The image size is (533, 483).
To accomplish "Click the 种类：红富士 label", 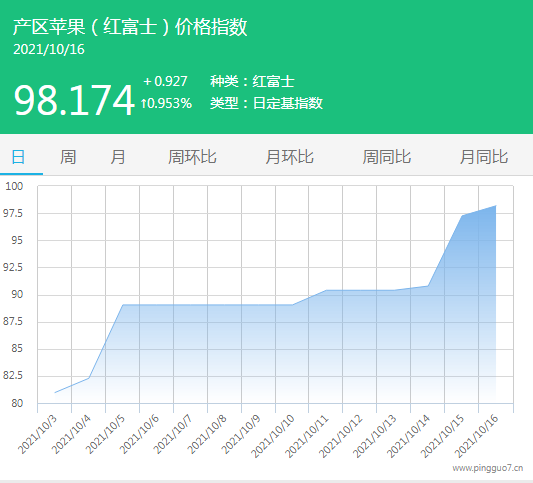I will coord(252,82).
